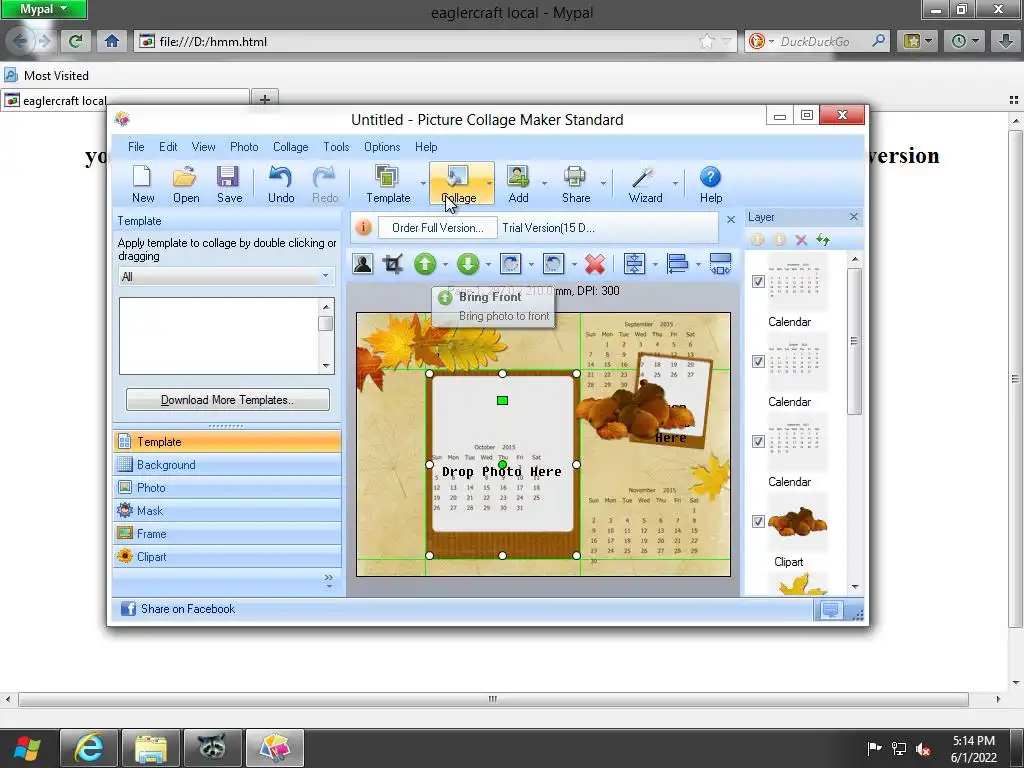Screen dimensions: 1024x768
Task: Expand the Template button dropdown arrow
Action: tap(423, 184)
